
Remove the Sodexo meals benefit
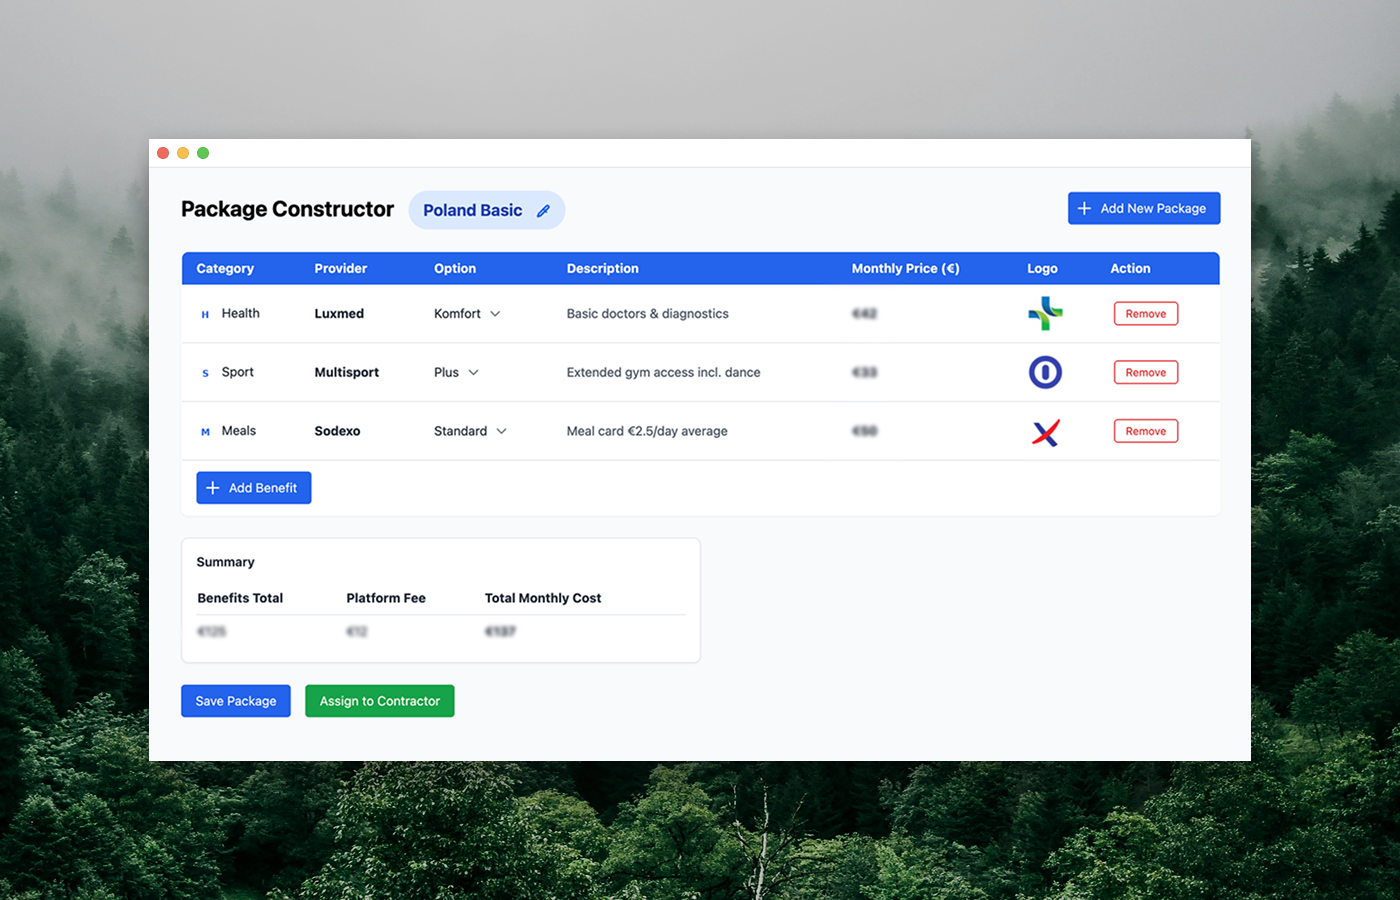[1146, 432]
